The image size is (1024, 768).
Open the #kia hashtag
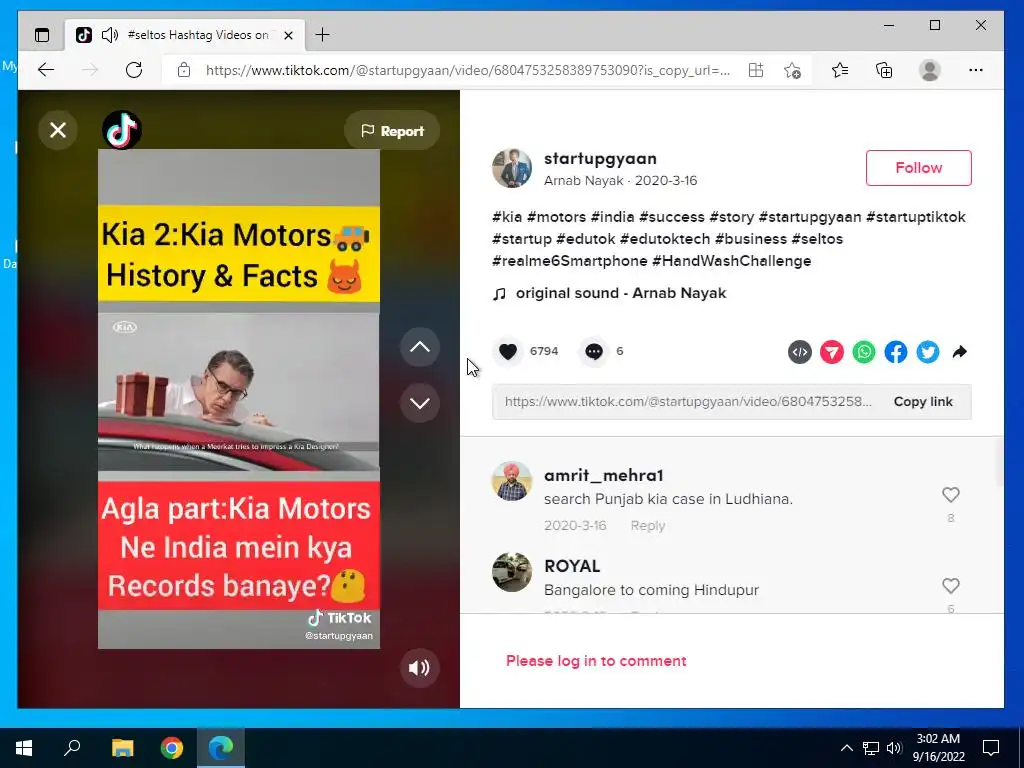click(507, 217)
